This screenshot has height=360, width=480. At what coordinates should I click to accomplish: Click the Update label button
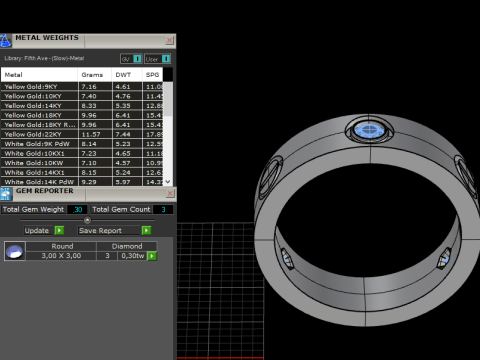37,231
